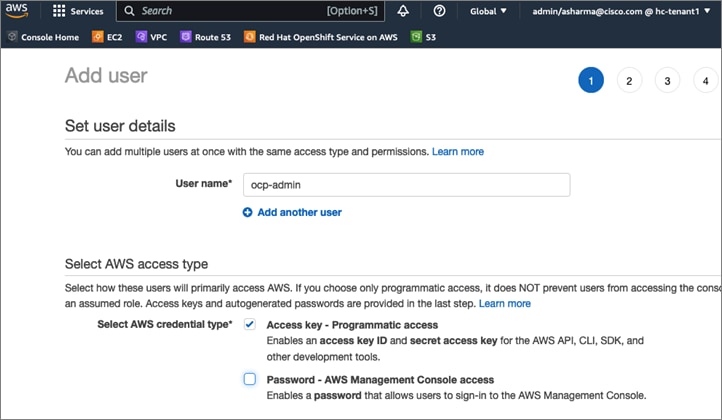The image size is (722, 420).
Task: Click the S3 bucket icon
Action: coord(416,36)
